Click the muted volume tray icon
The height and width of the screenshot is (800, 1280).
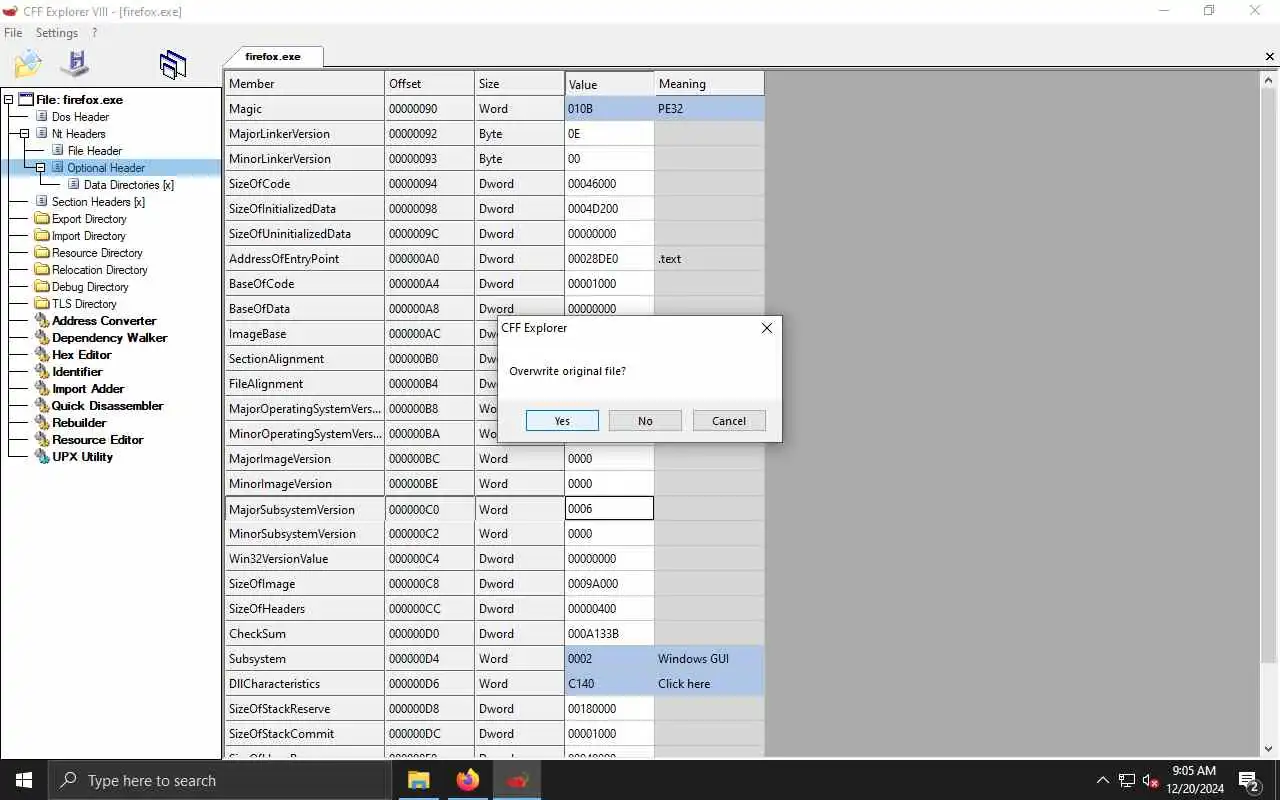(x=1151, y=780)
